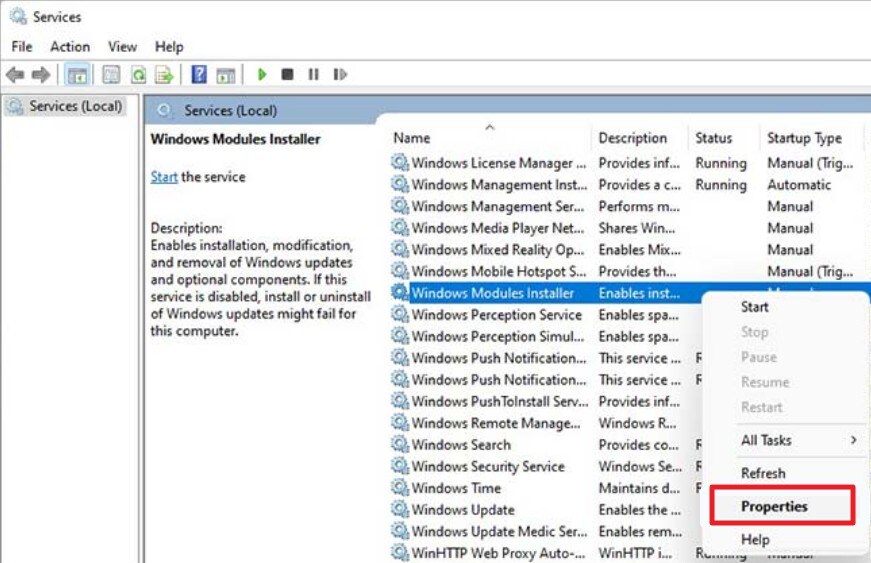Click 'Shares Win...' description cell

(637, 228)
